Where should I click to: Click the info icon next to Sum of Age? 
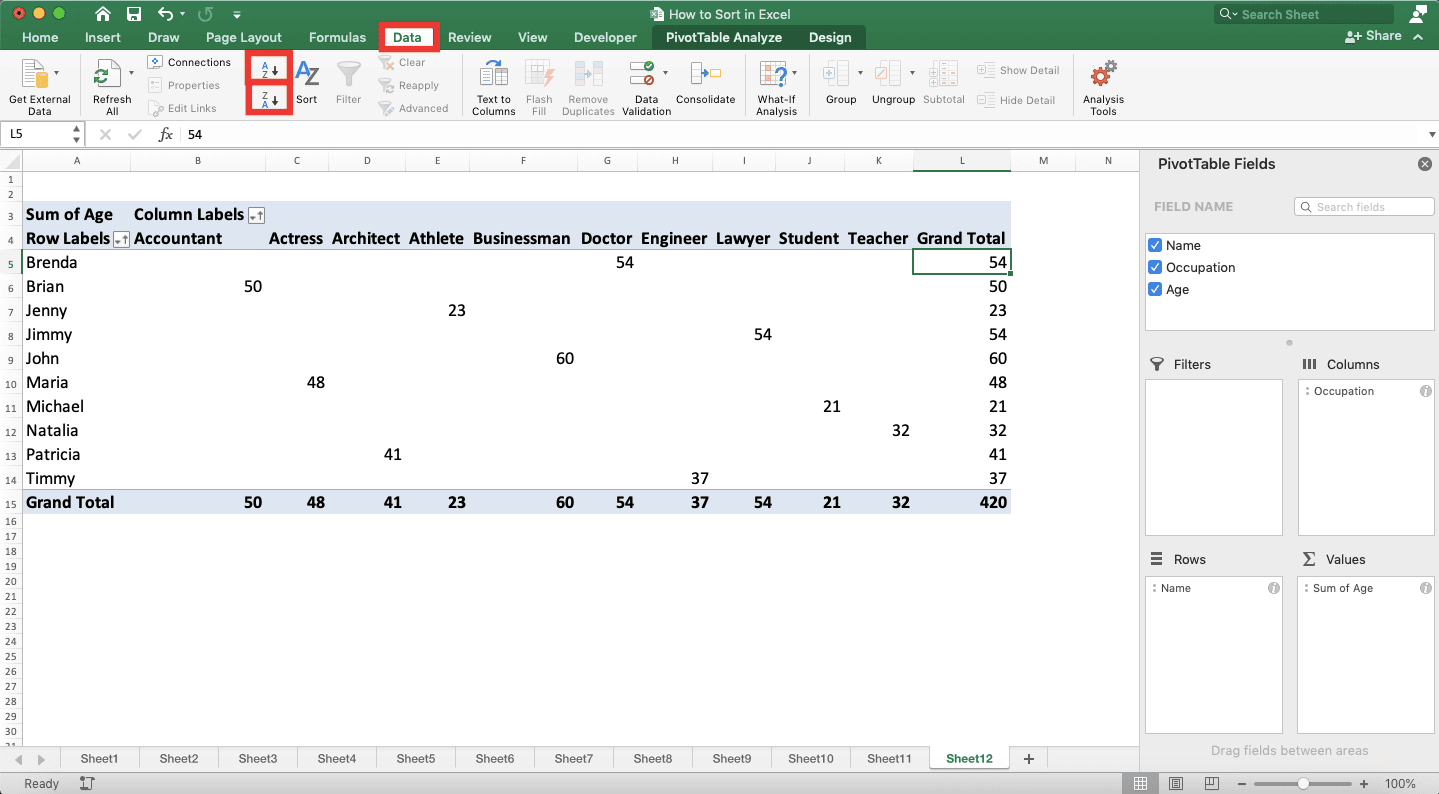(x=1426, y=588)
